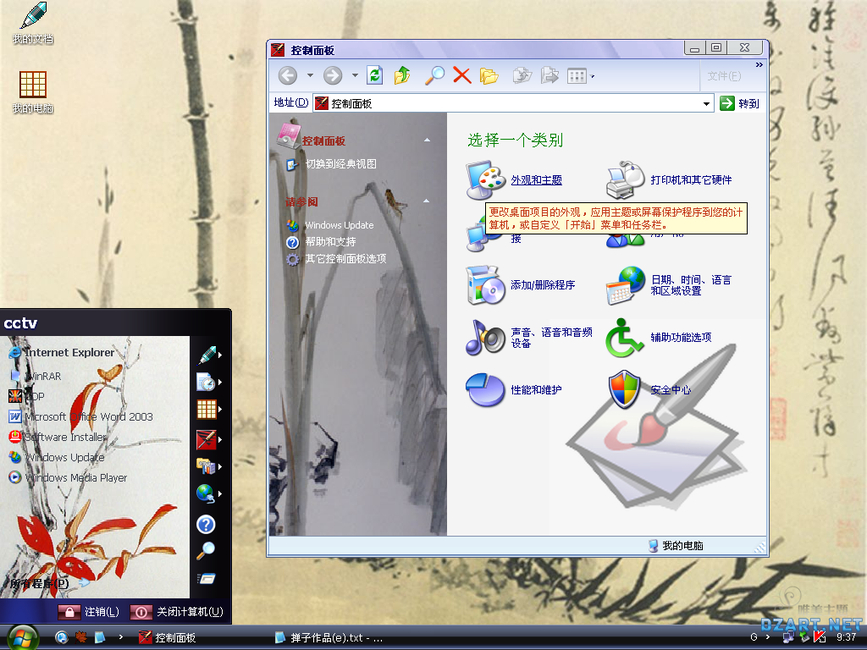Click the Move To toolbar icon
The height and width of the screenshot is (650, 867).
(522, 75)
